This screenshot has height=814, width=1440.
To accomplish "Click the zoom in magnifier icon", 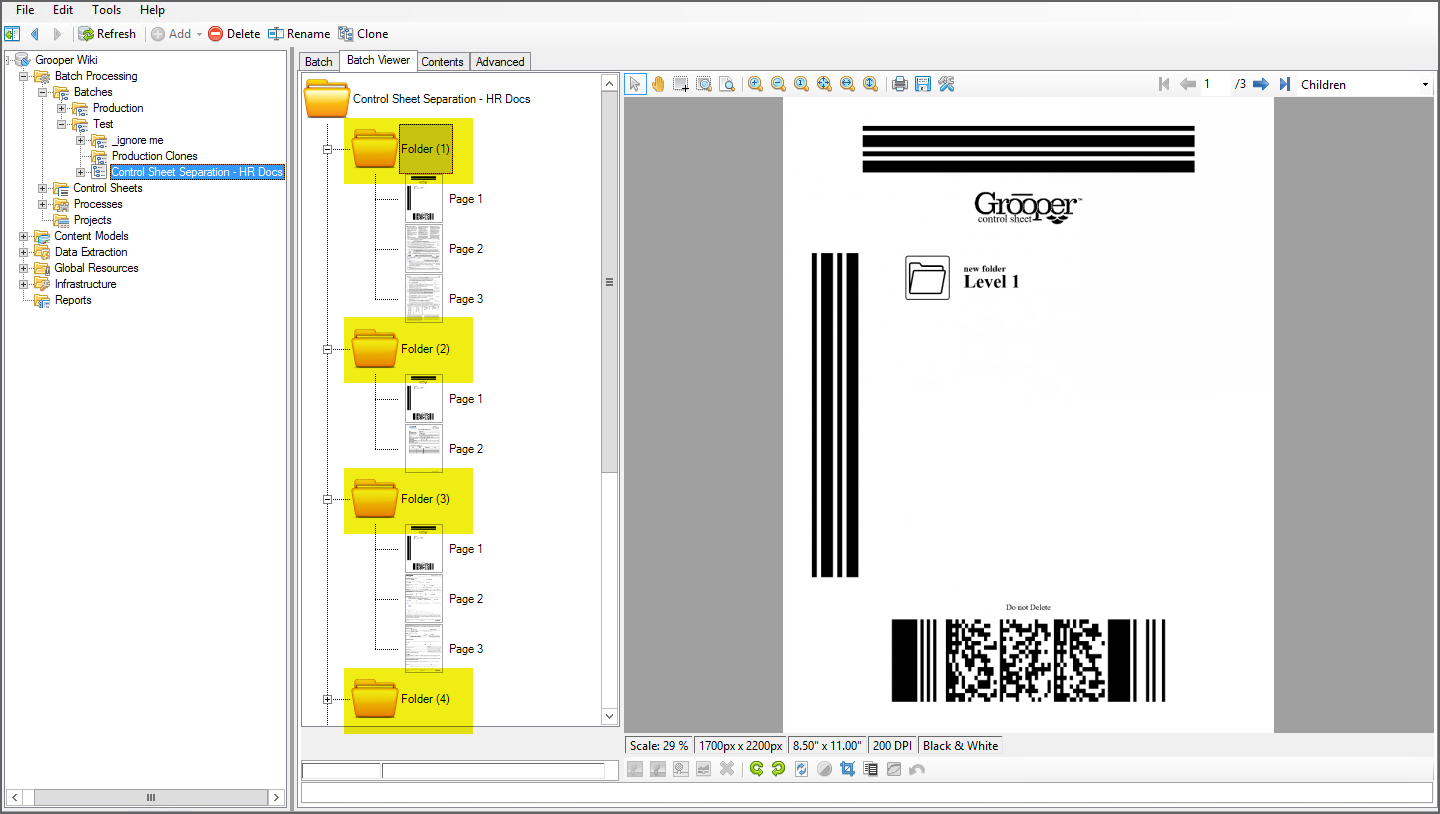I will [x=755, y=84].
